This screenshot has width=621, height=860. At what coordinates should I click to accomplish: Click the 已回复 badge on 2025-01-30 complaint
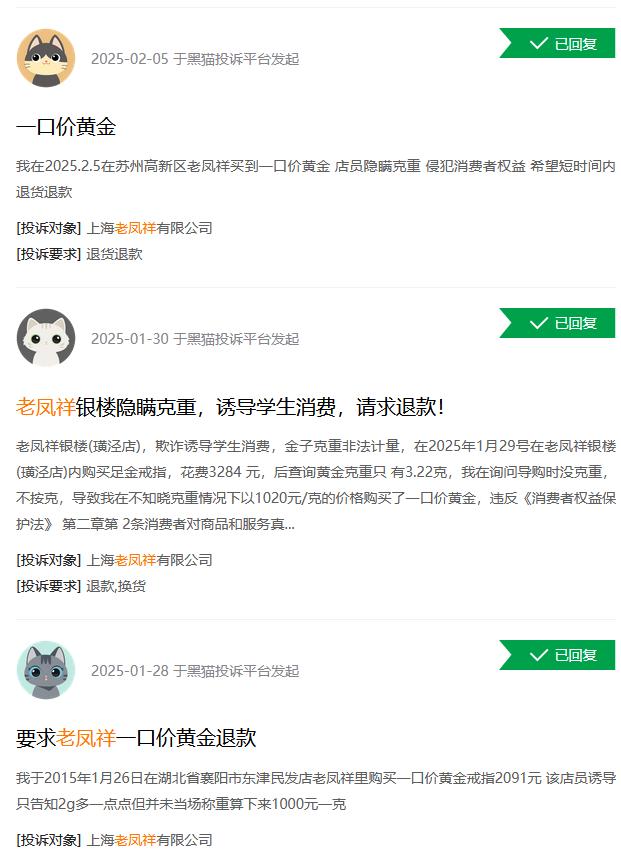click(557, 323)
